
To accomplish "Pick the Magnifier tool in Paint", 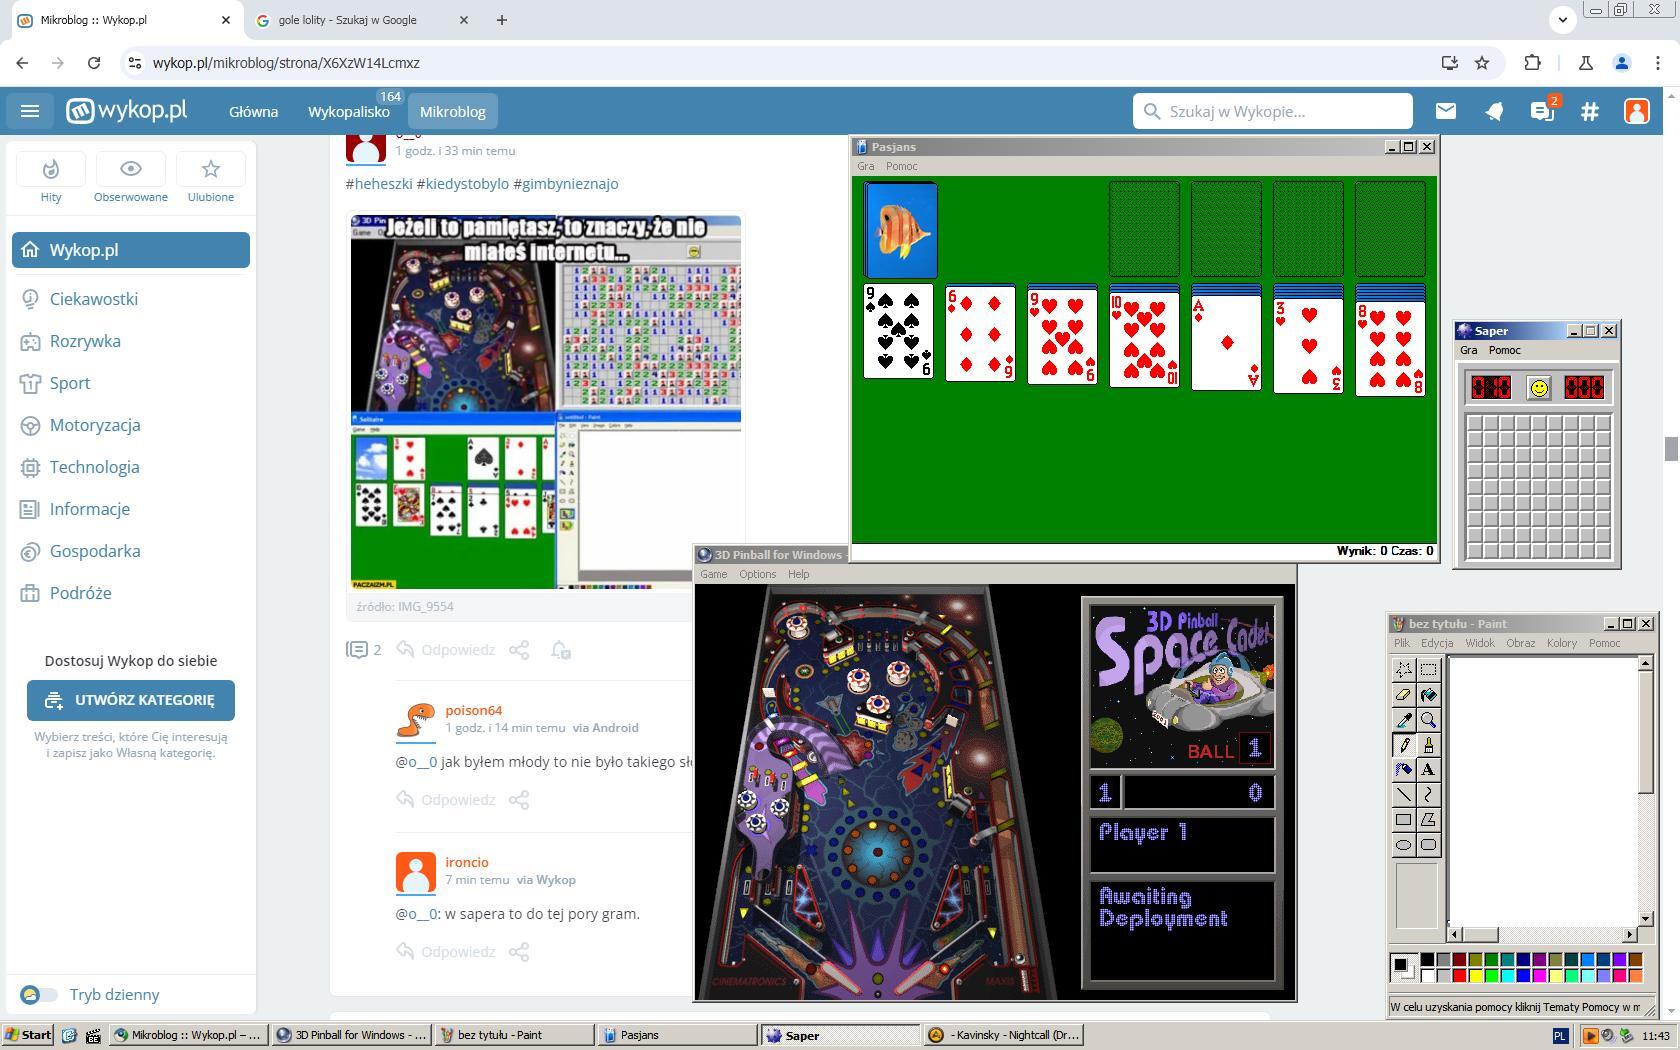I will coord(1428,720).
